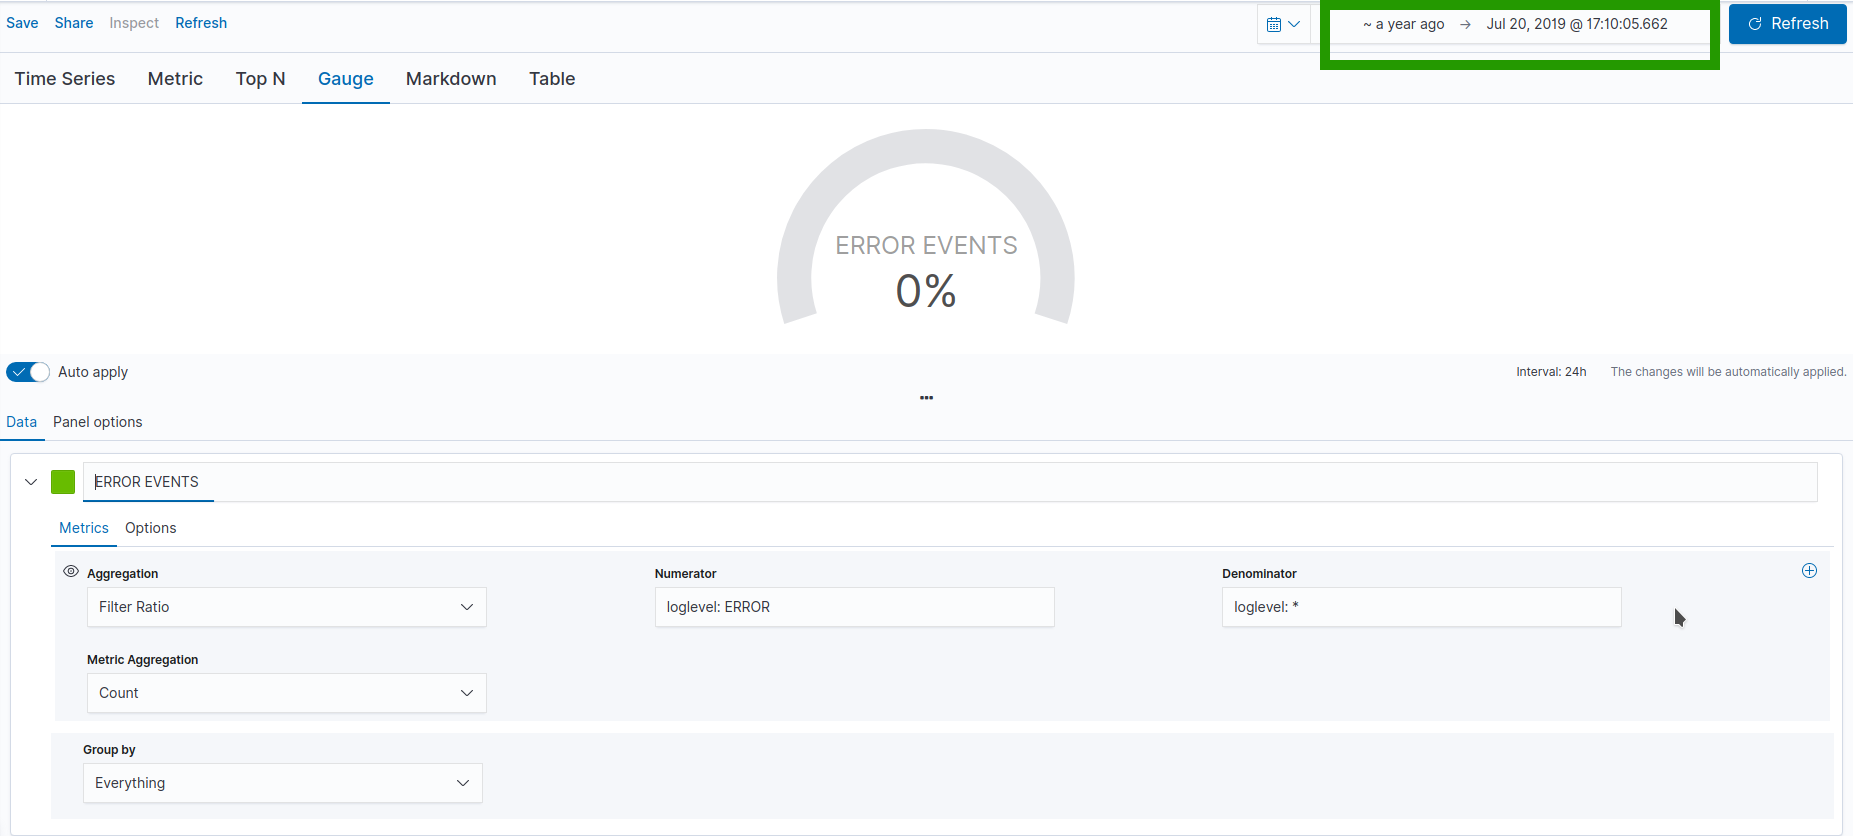
Task: Click the plus icon to add metric
Action: (1809, 571)
